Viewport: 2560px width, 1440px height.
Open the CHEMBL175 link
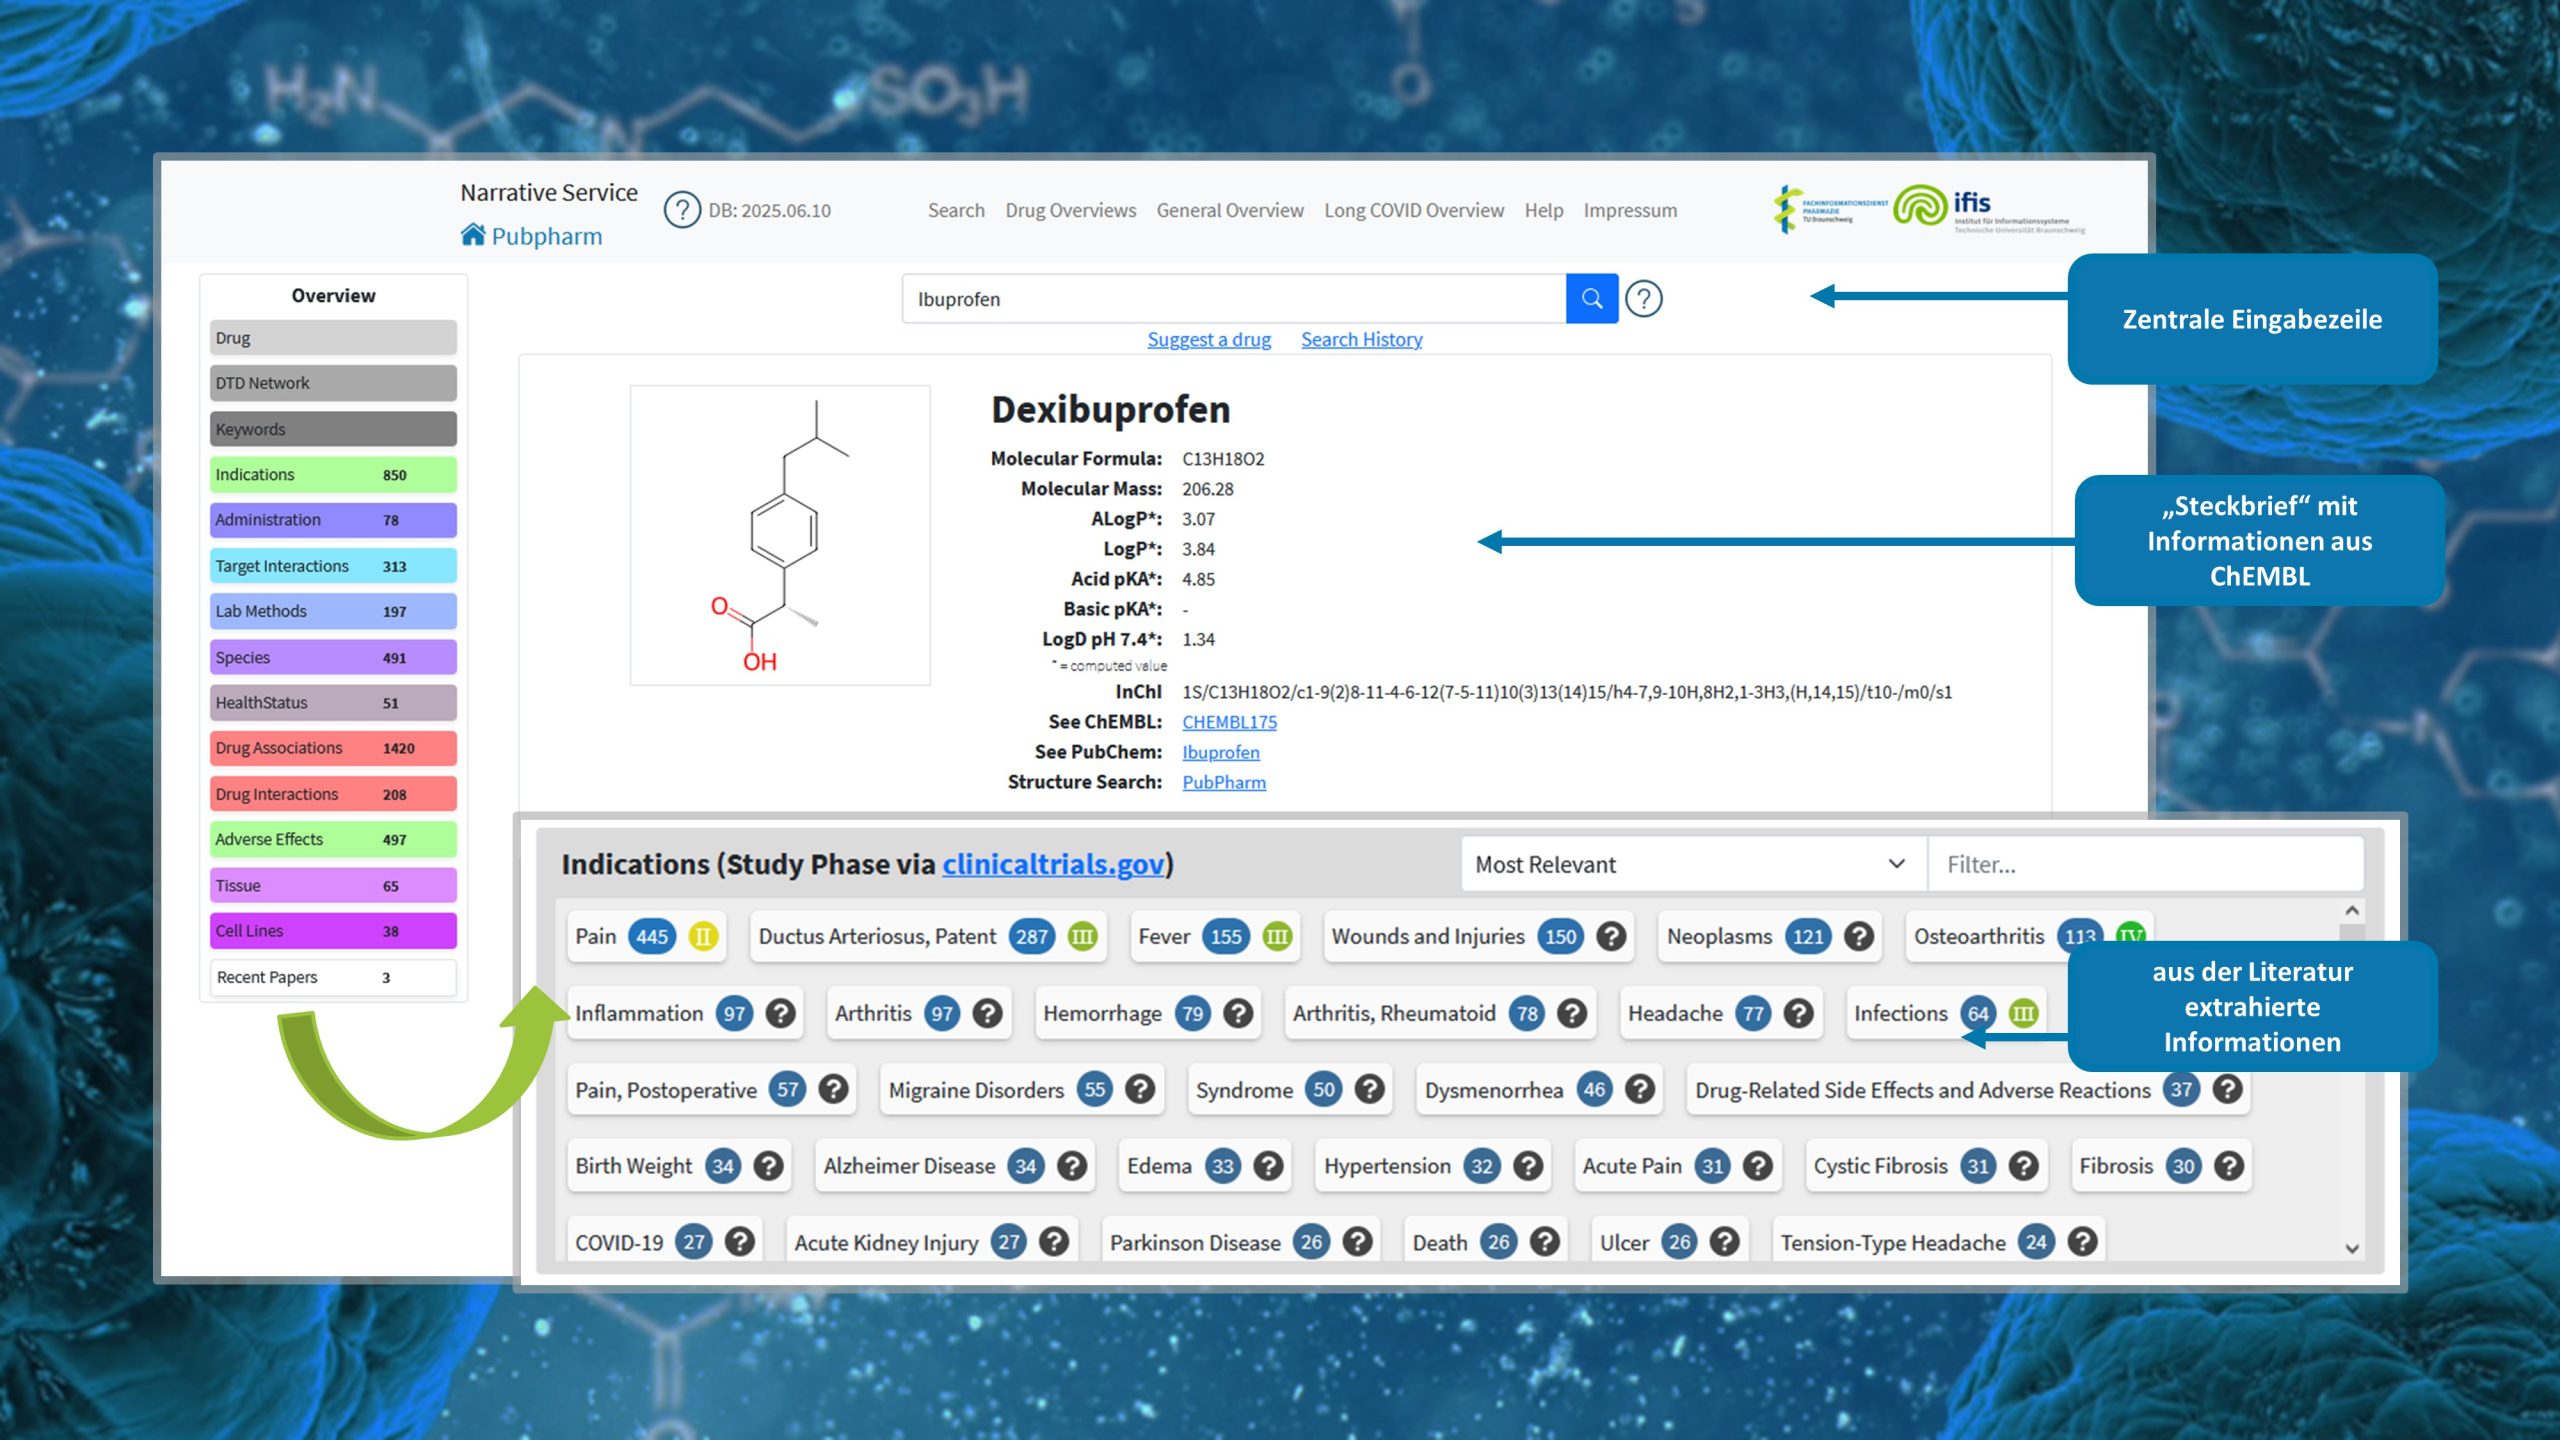point(1229,722)
